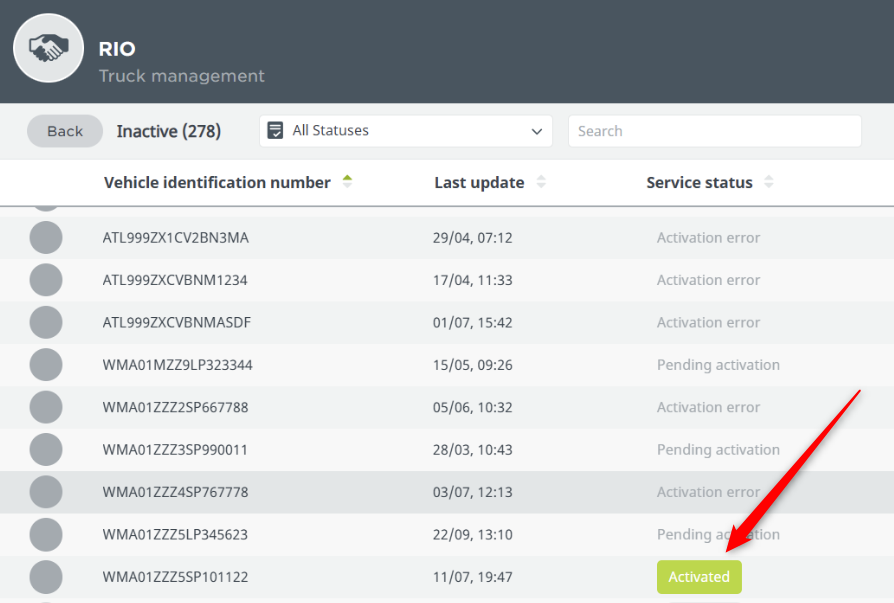Open the All Statuses dropdown
Screen dimensions: 894x603
(x=405, y=131)
